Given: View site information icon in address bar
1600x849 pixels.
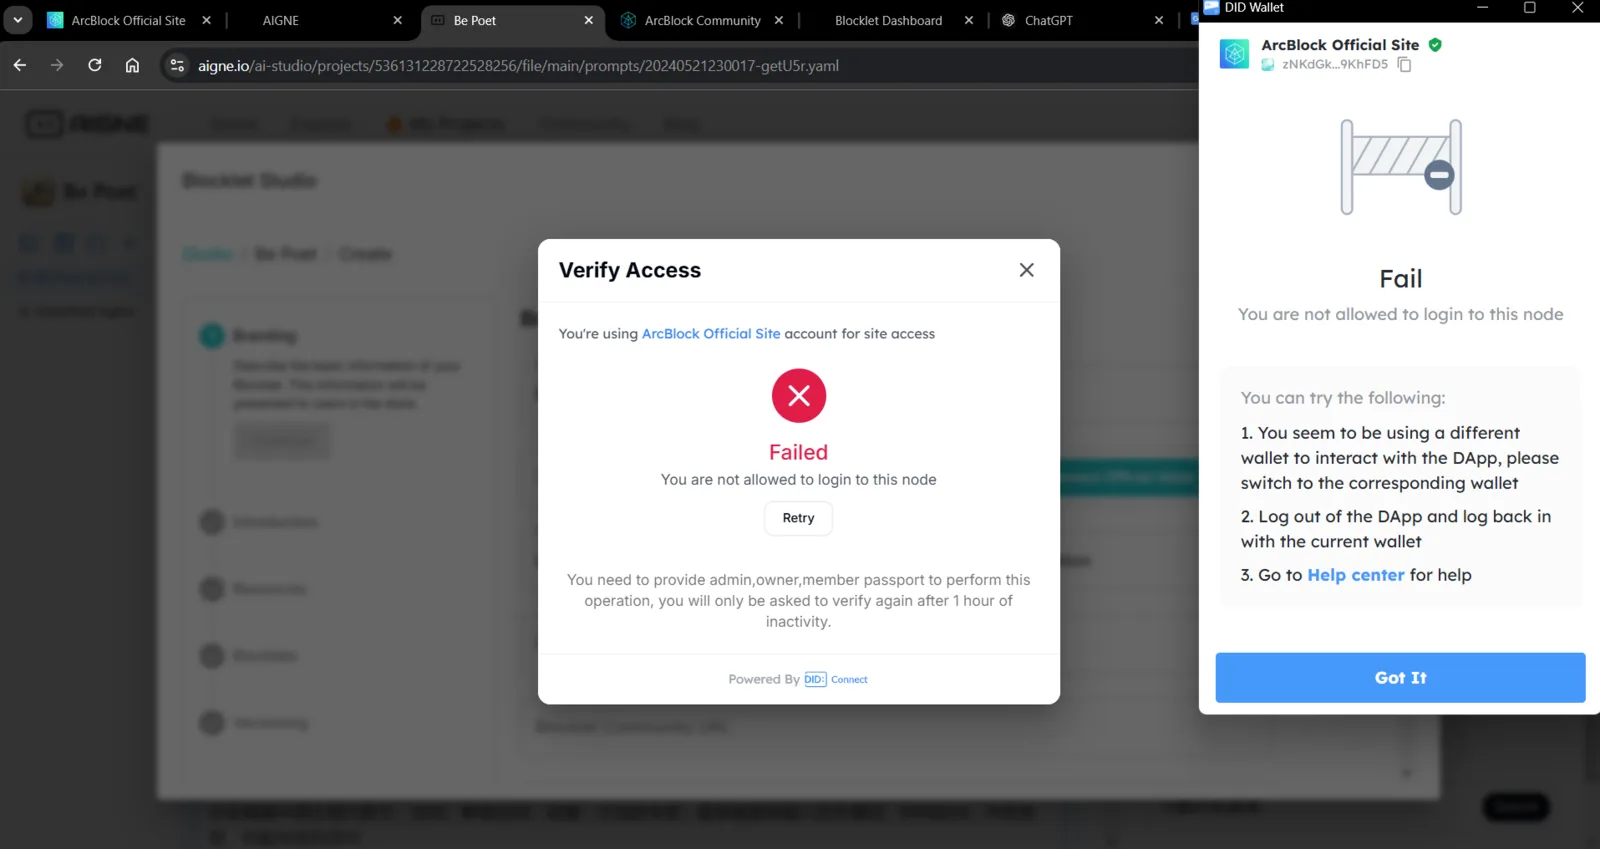Looking at the screenshot, I should (177, 65).
